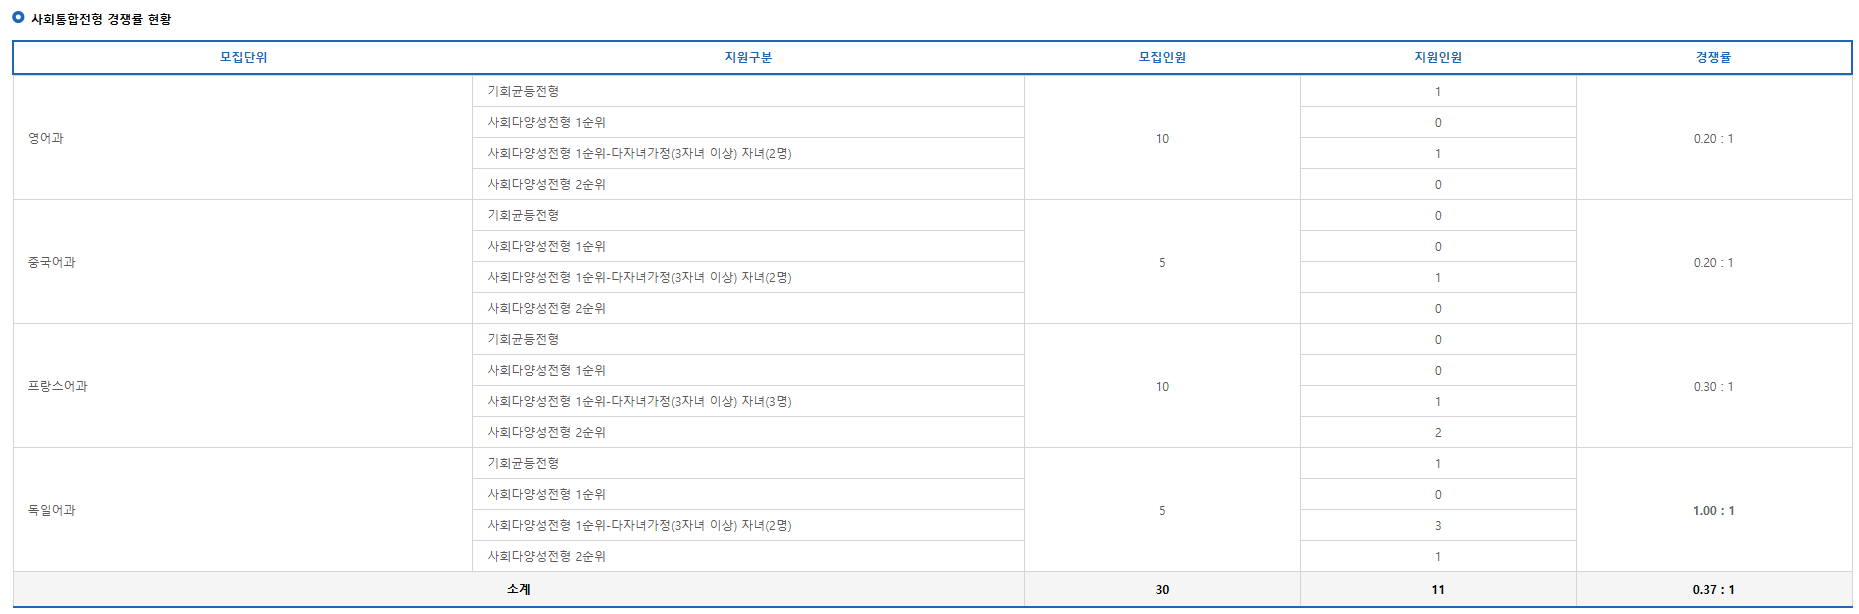Screen dimensions: 1859x614
Task: Click the 모집단위 column header
Action: pos(243,58)
